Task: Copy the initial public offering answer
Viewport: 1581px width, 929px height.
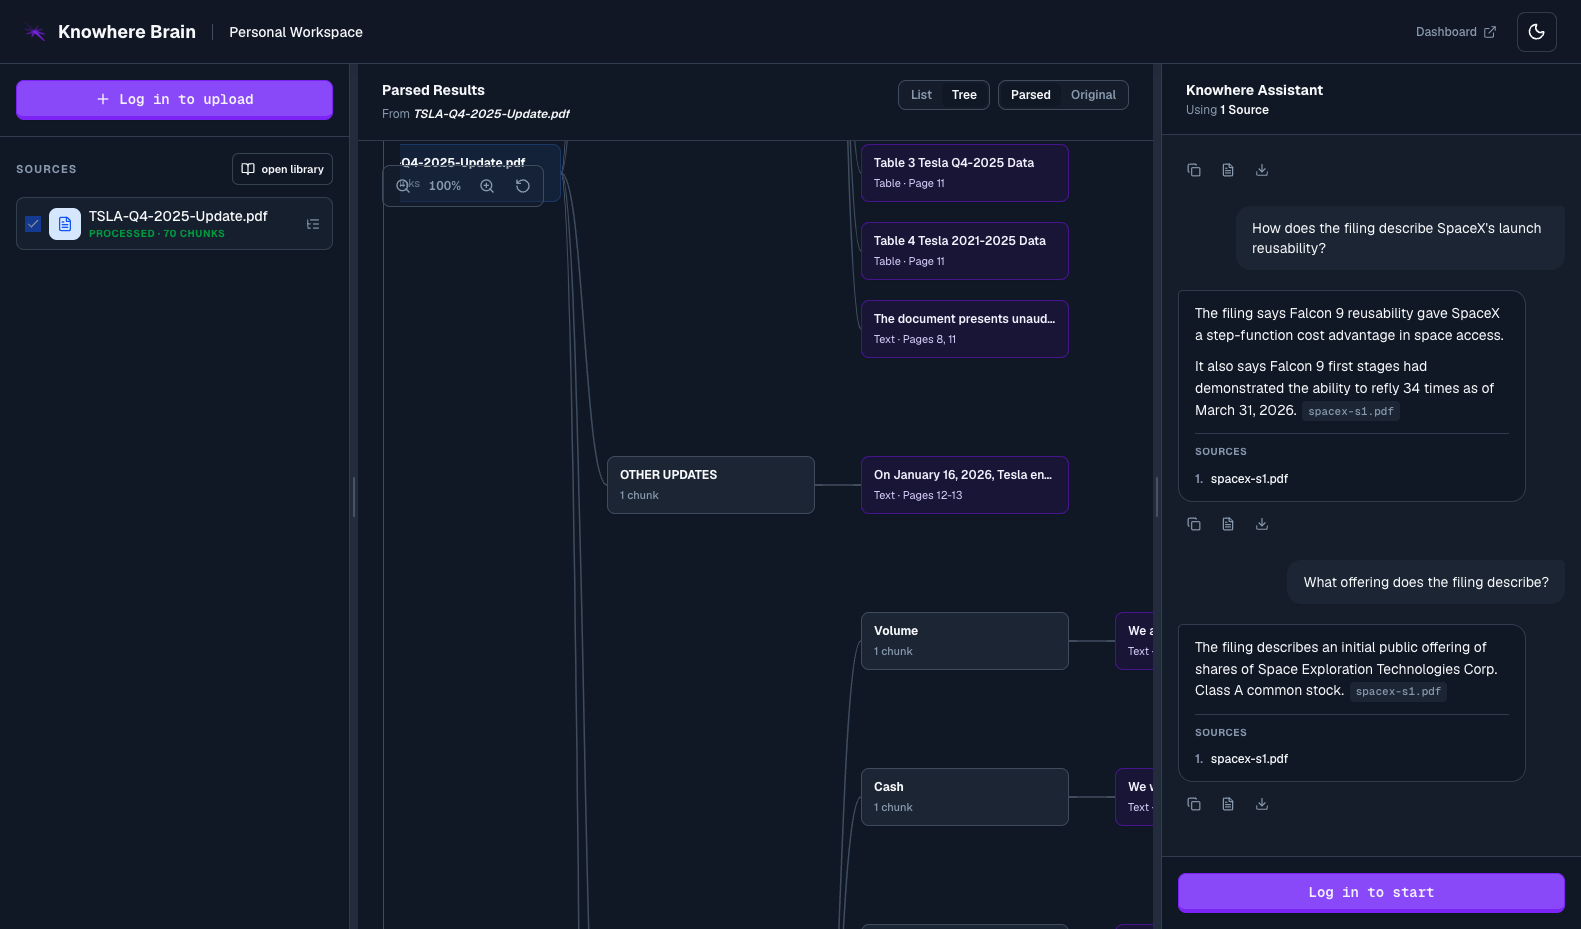Action: [1194, 804]
